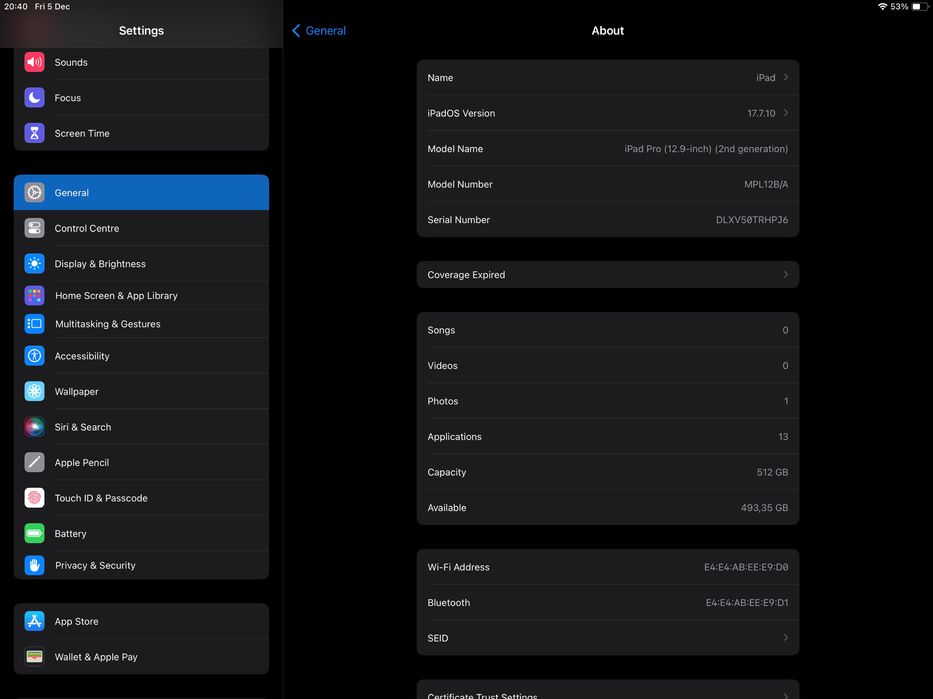Tap the App Store icon
The width and height of the screenshot is (933, 699).
coord(35,621)
